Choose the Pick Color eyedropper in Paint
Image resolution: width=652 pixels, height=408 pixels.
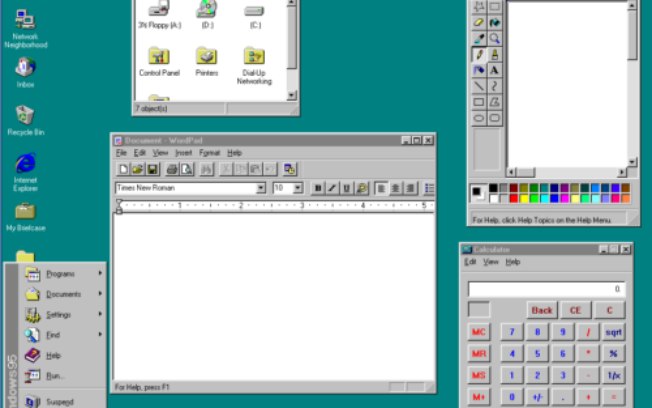[x=479, y=38]
